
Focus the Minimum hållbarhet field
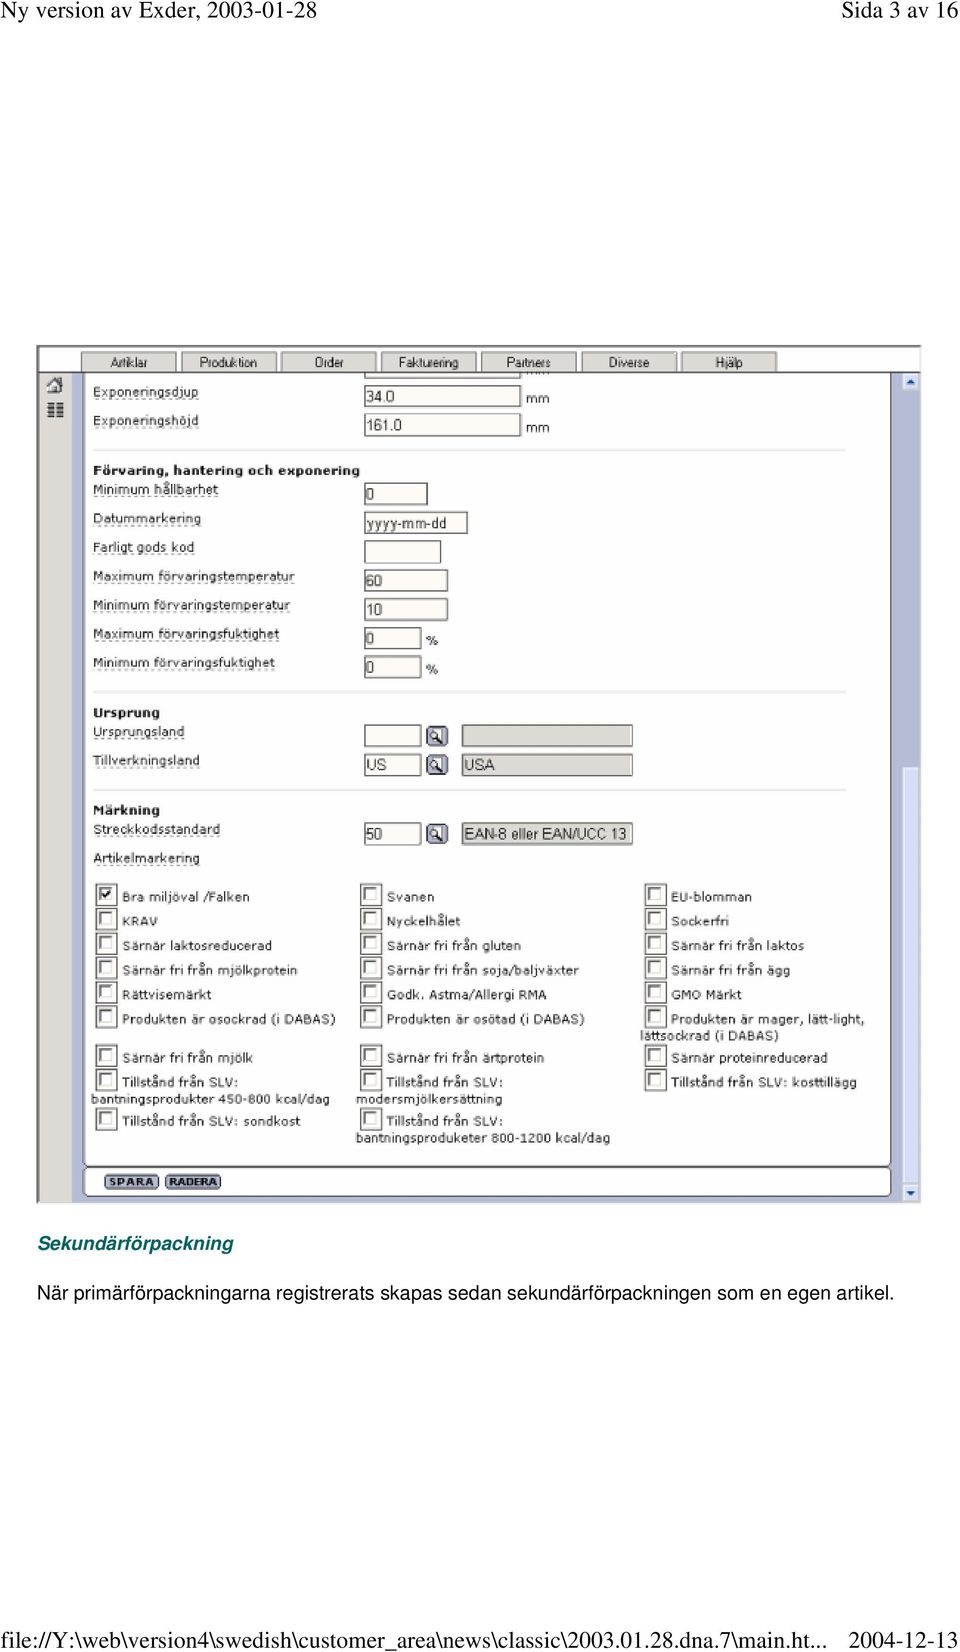pos(396,494)
